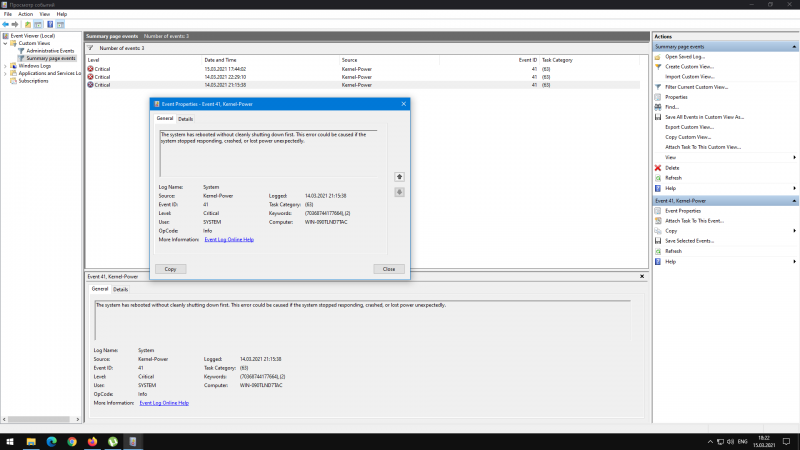Open Event Log Online Help link in dialog
The image size is (800, 450).
[229, 240]
